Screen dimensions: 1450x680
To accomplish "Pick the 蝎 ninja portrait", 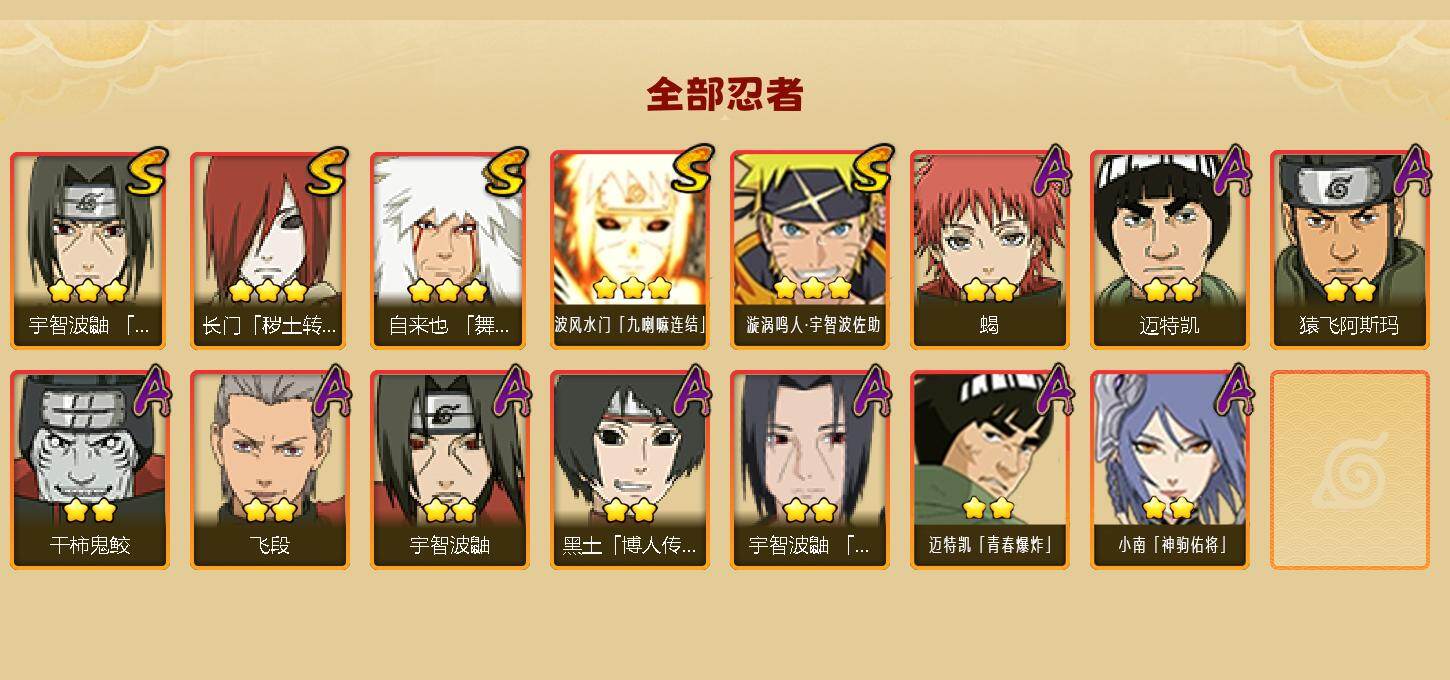I will click(990, 250).
